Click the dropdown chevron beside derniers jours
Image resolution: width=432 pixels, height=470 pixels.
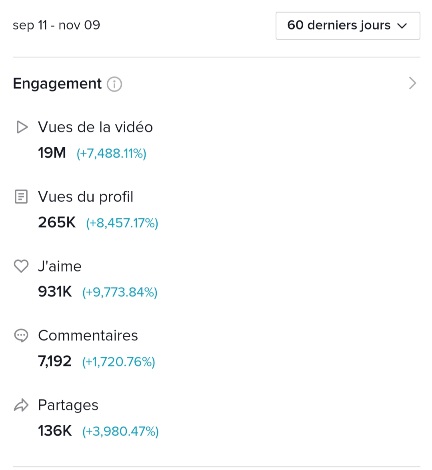tap(403, 26)
